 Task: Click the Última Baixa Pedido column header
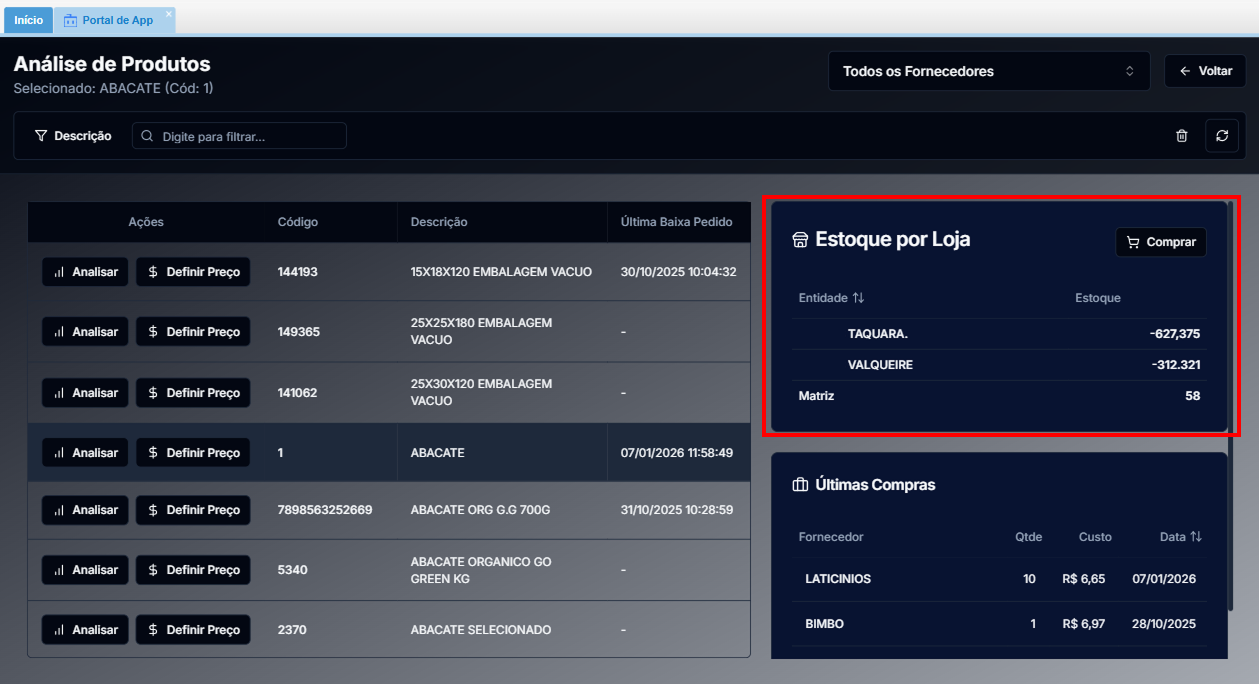pyautogui.click(x=676, y=222)
